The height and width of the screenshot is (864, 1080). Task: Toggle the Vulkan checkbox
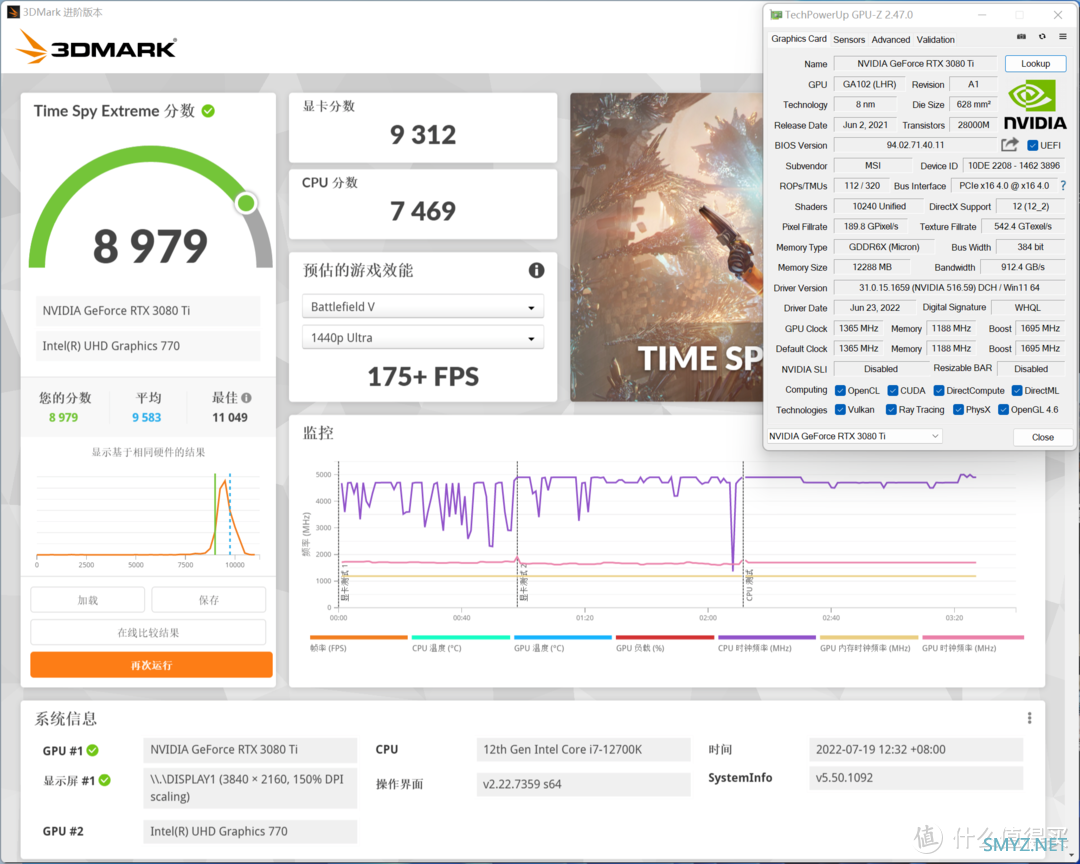(840, 410)
